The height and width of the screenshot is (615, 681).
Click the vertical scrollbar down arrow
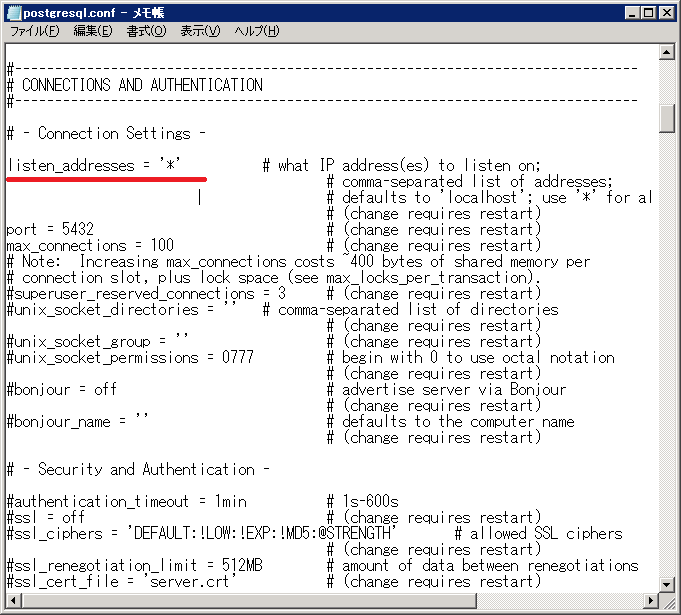(x=667, y=583)
